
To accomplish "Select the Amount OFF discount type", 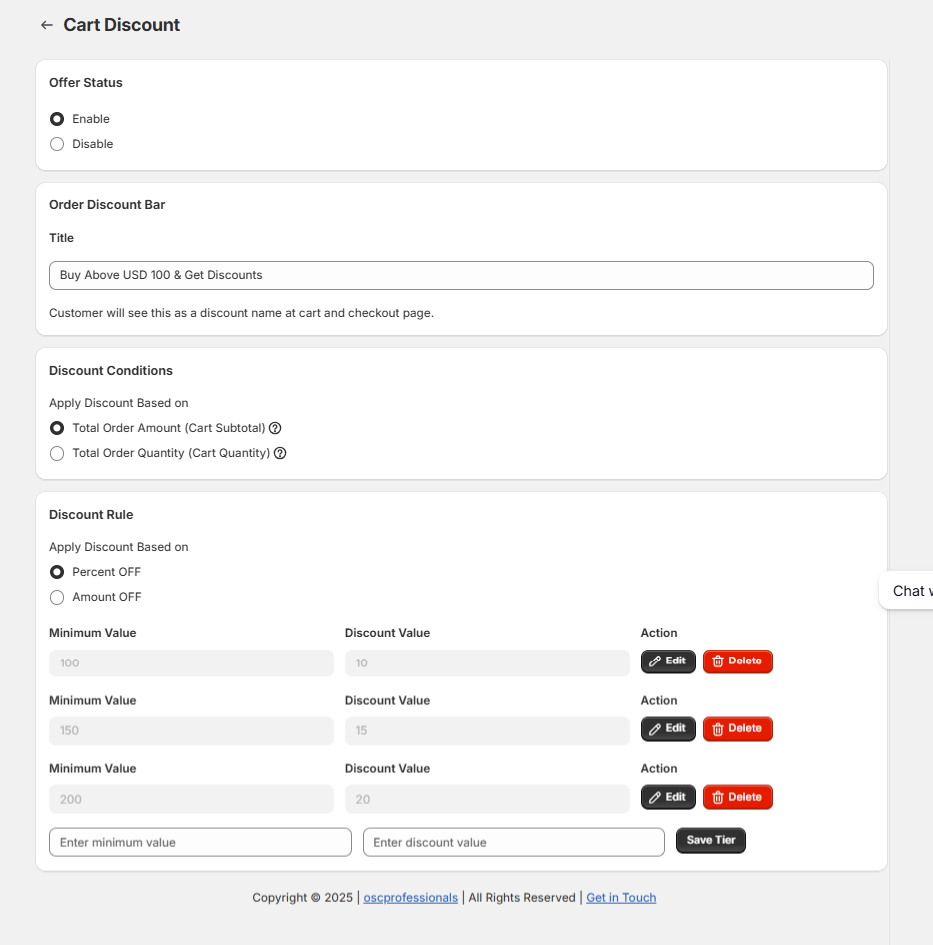I will click(57, 597).
